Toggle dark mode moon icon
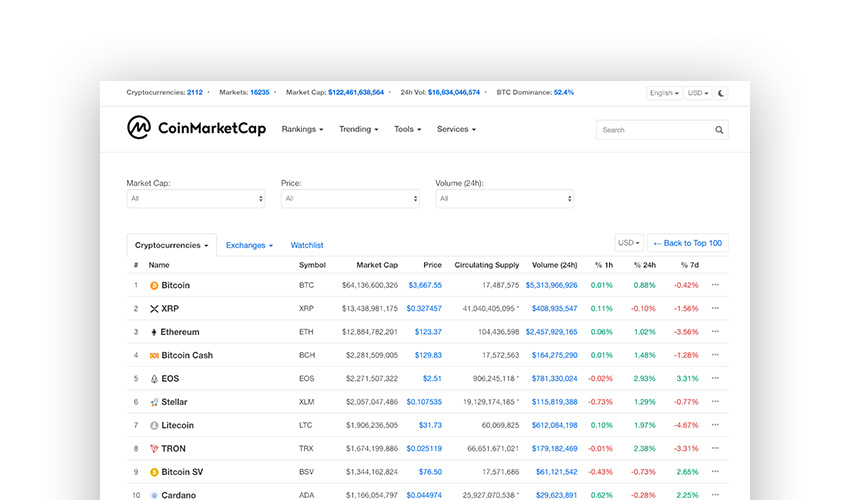 [721, 93]
